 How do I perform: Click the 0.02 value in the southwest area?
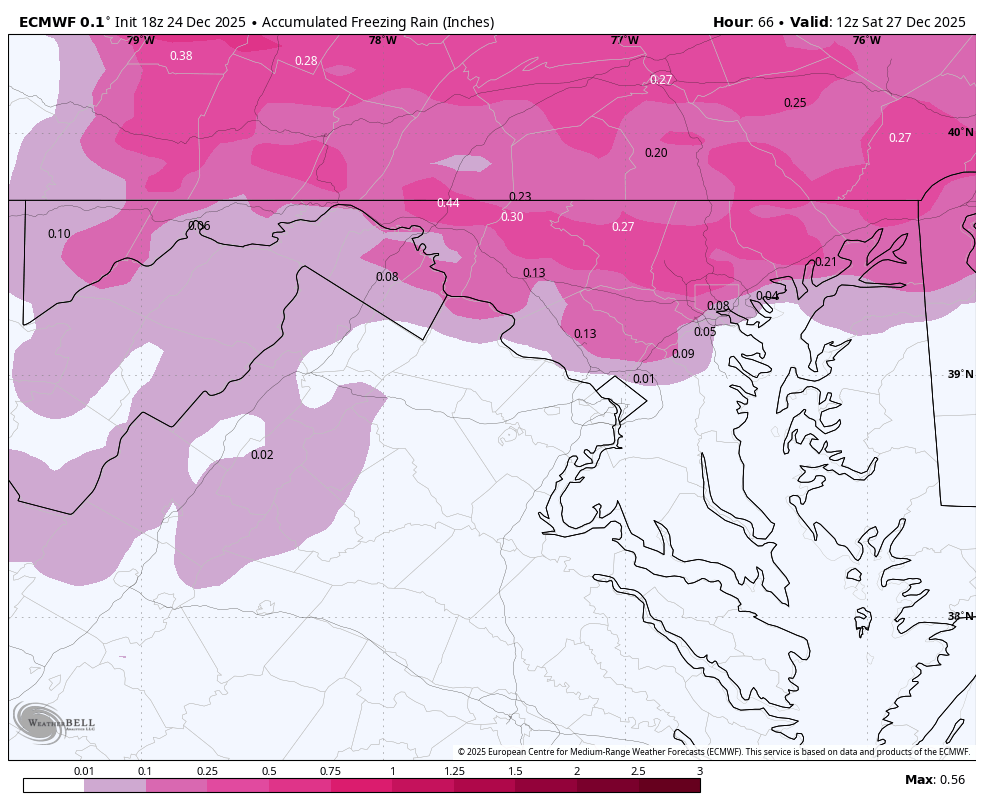(262, 455)
